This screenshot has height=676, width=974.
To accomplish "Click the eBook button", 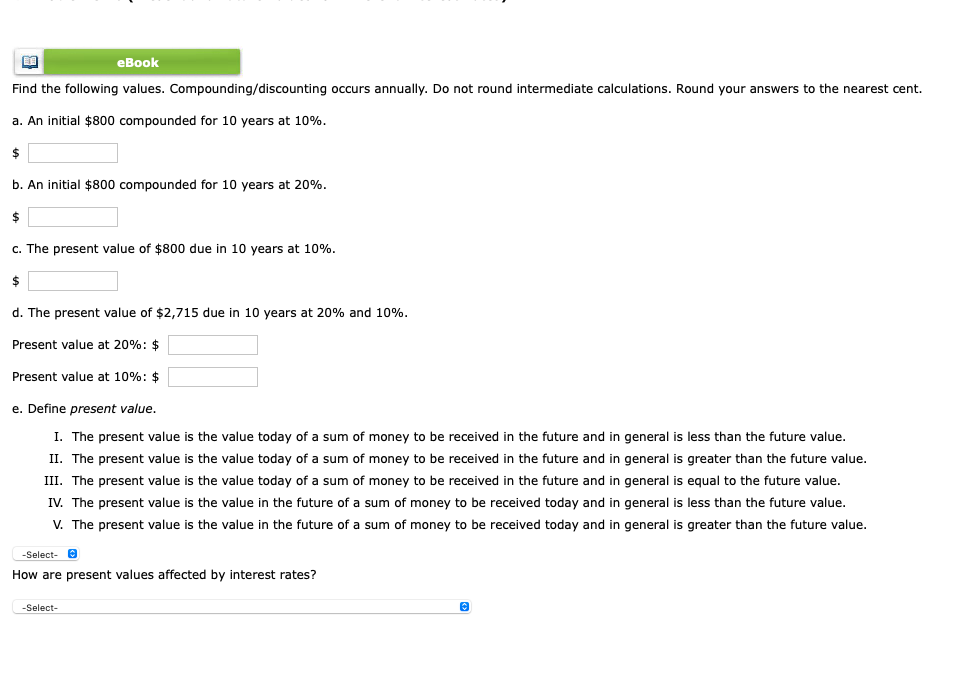I will pos(139,61).
